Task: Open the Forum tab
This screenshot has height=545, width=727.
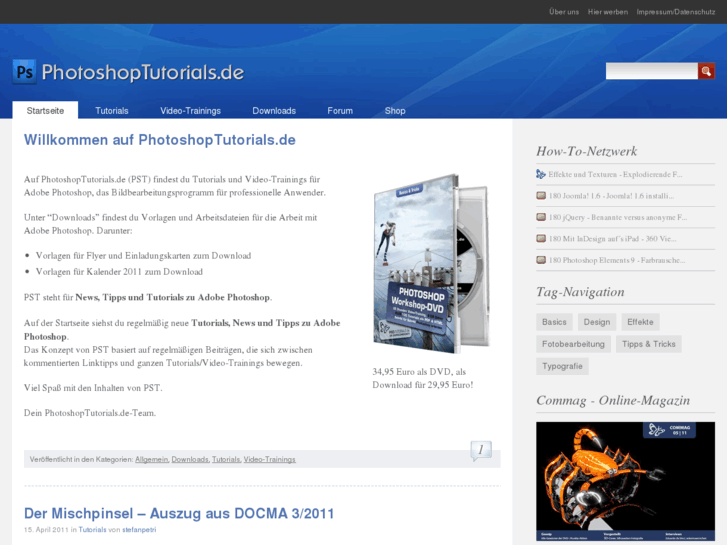Action: [x=340, y=111]
